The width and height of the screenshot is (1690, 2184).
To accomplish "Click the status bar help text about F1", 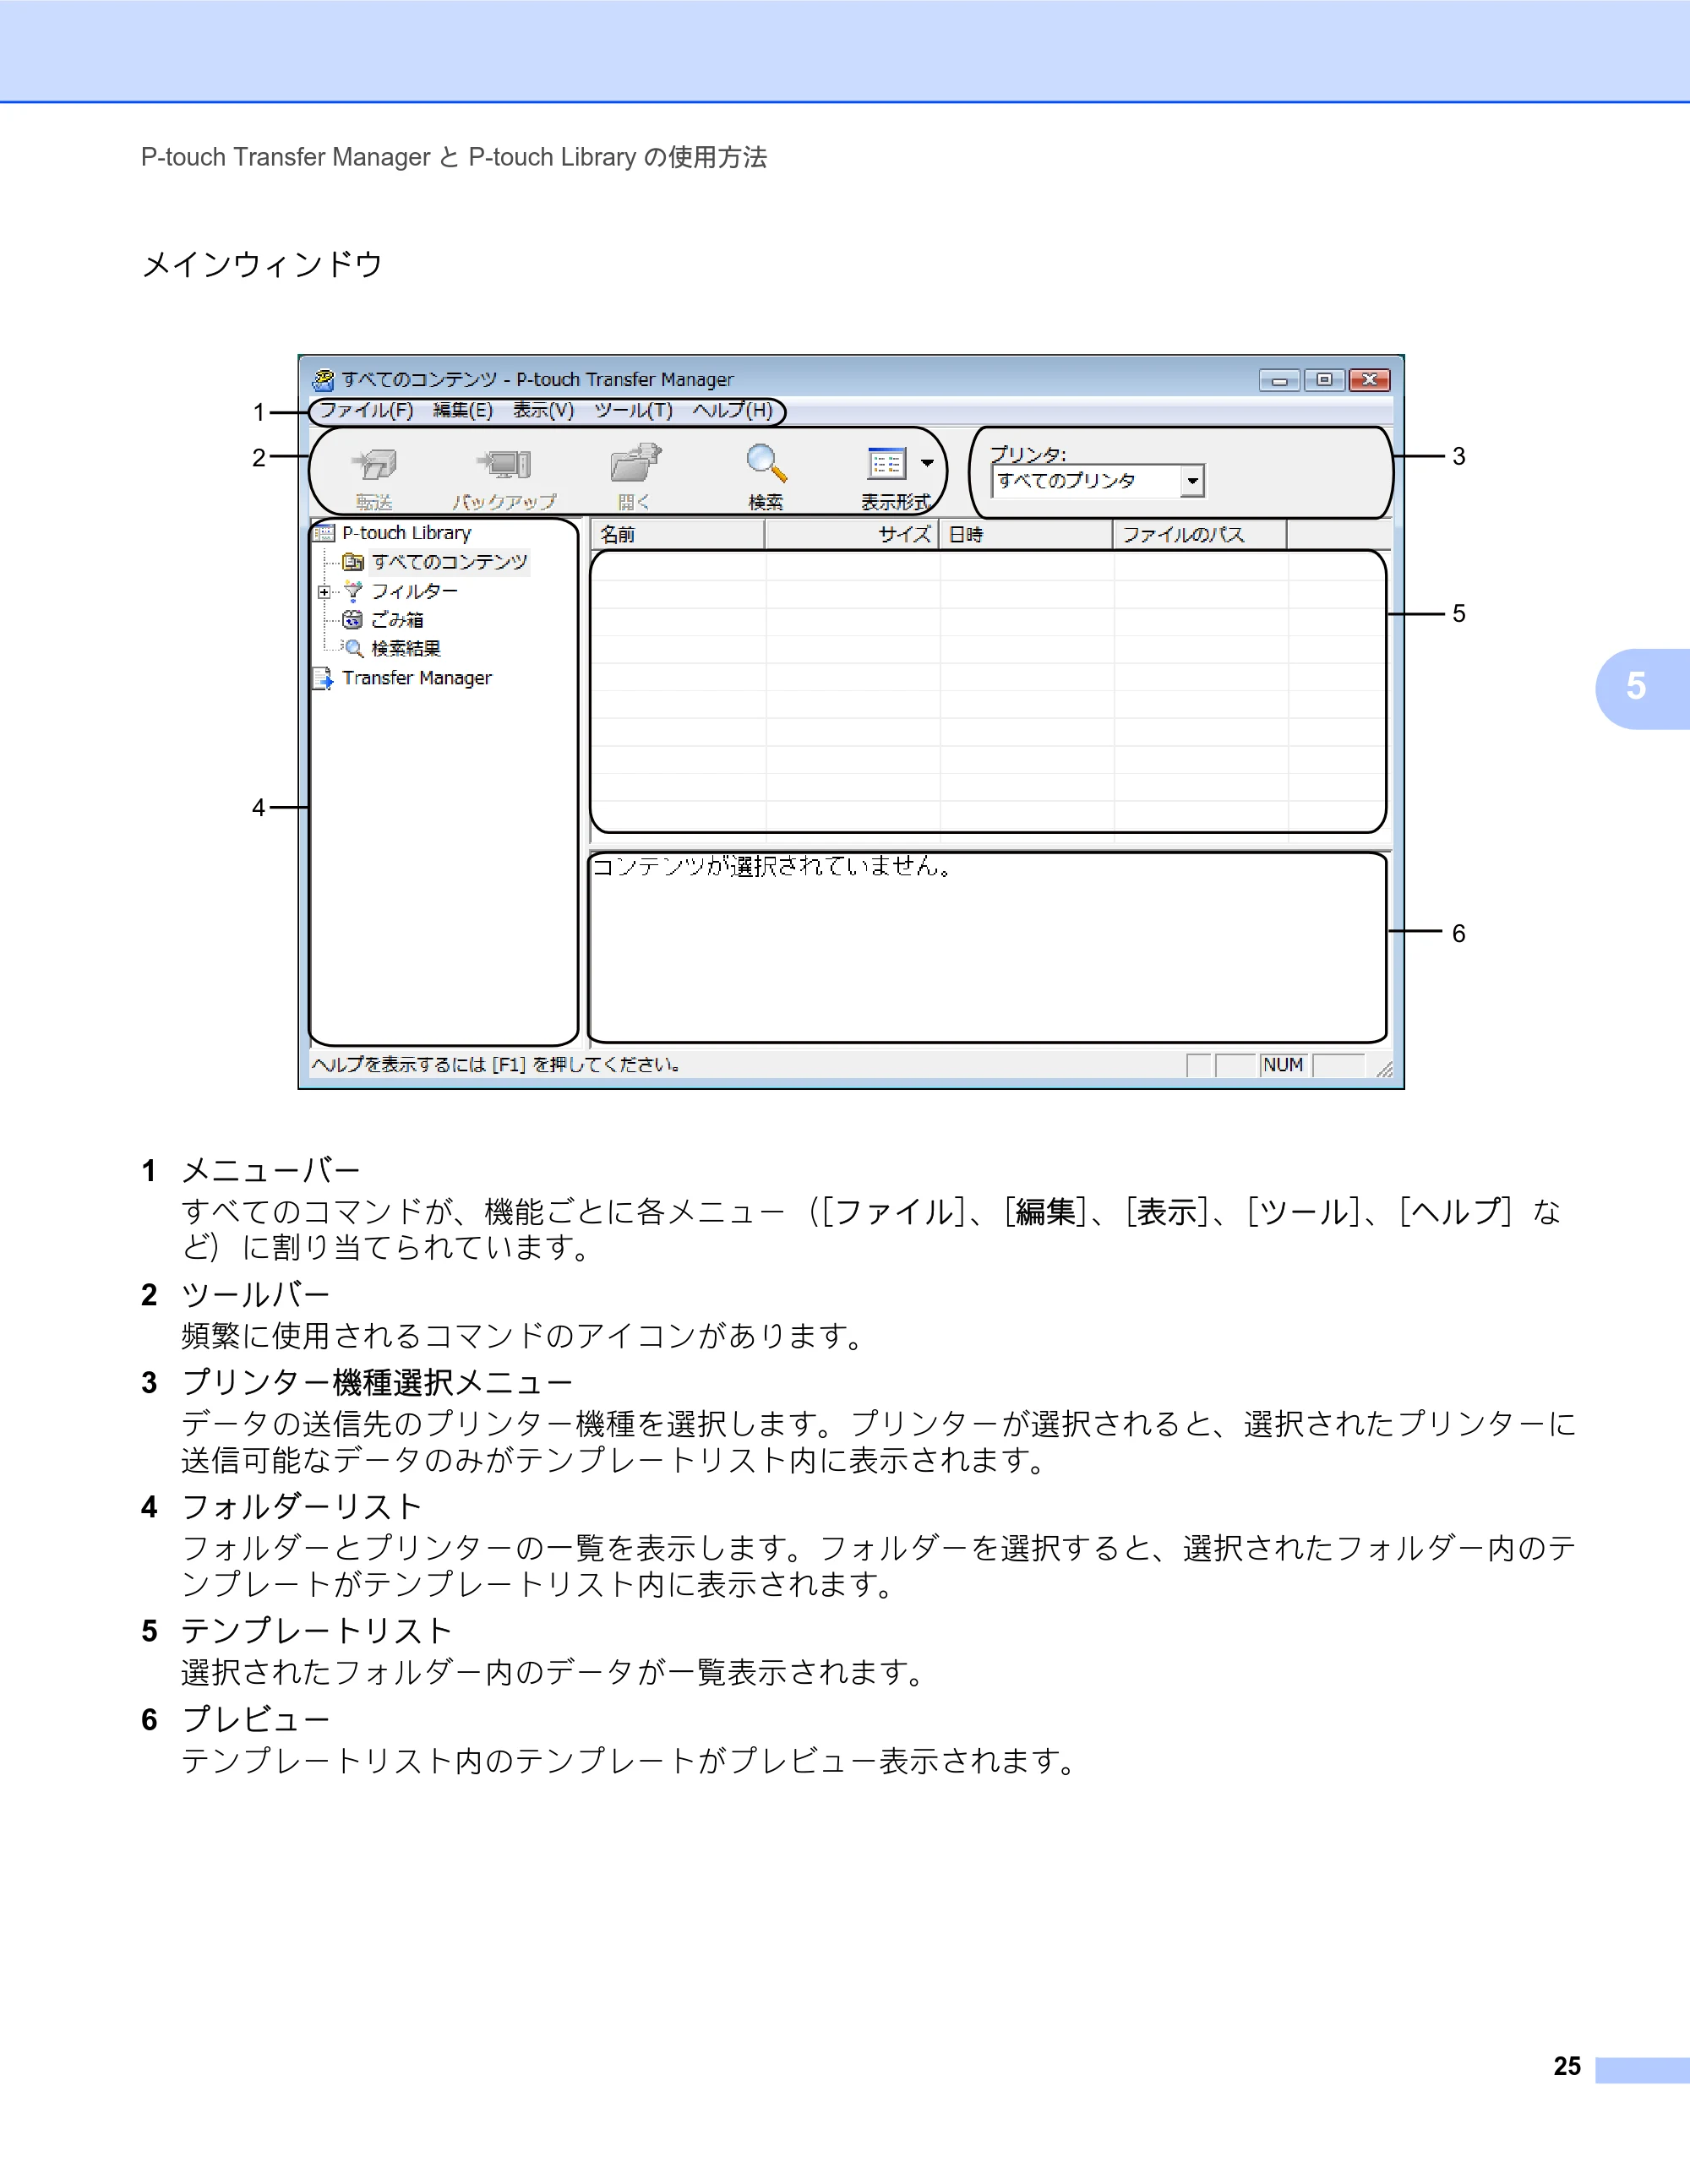I will pos(497,1065).
